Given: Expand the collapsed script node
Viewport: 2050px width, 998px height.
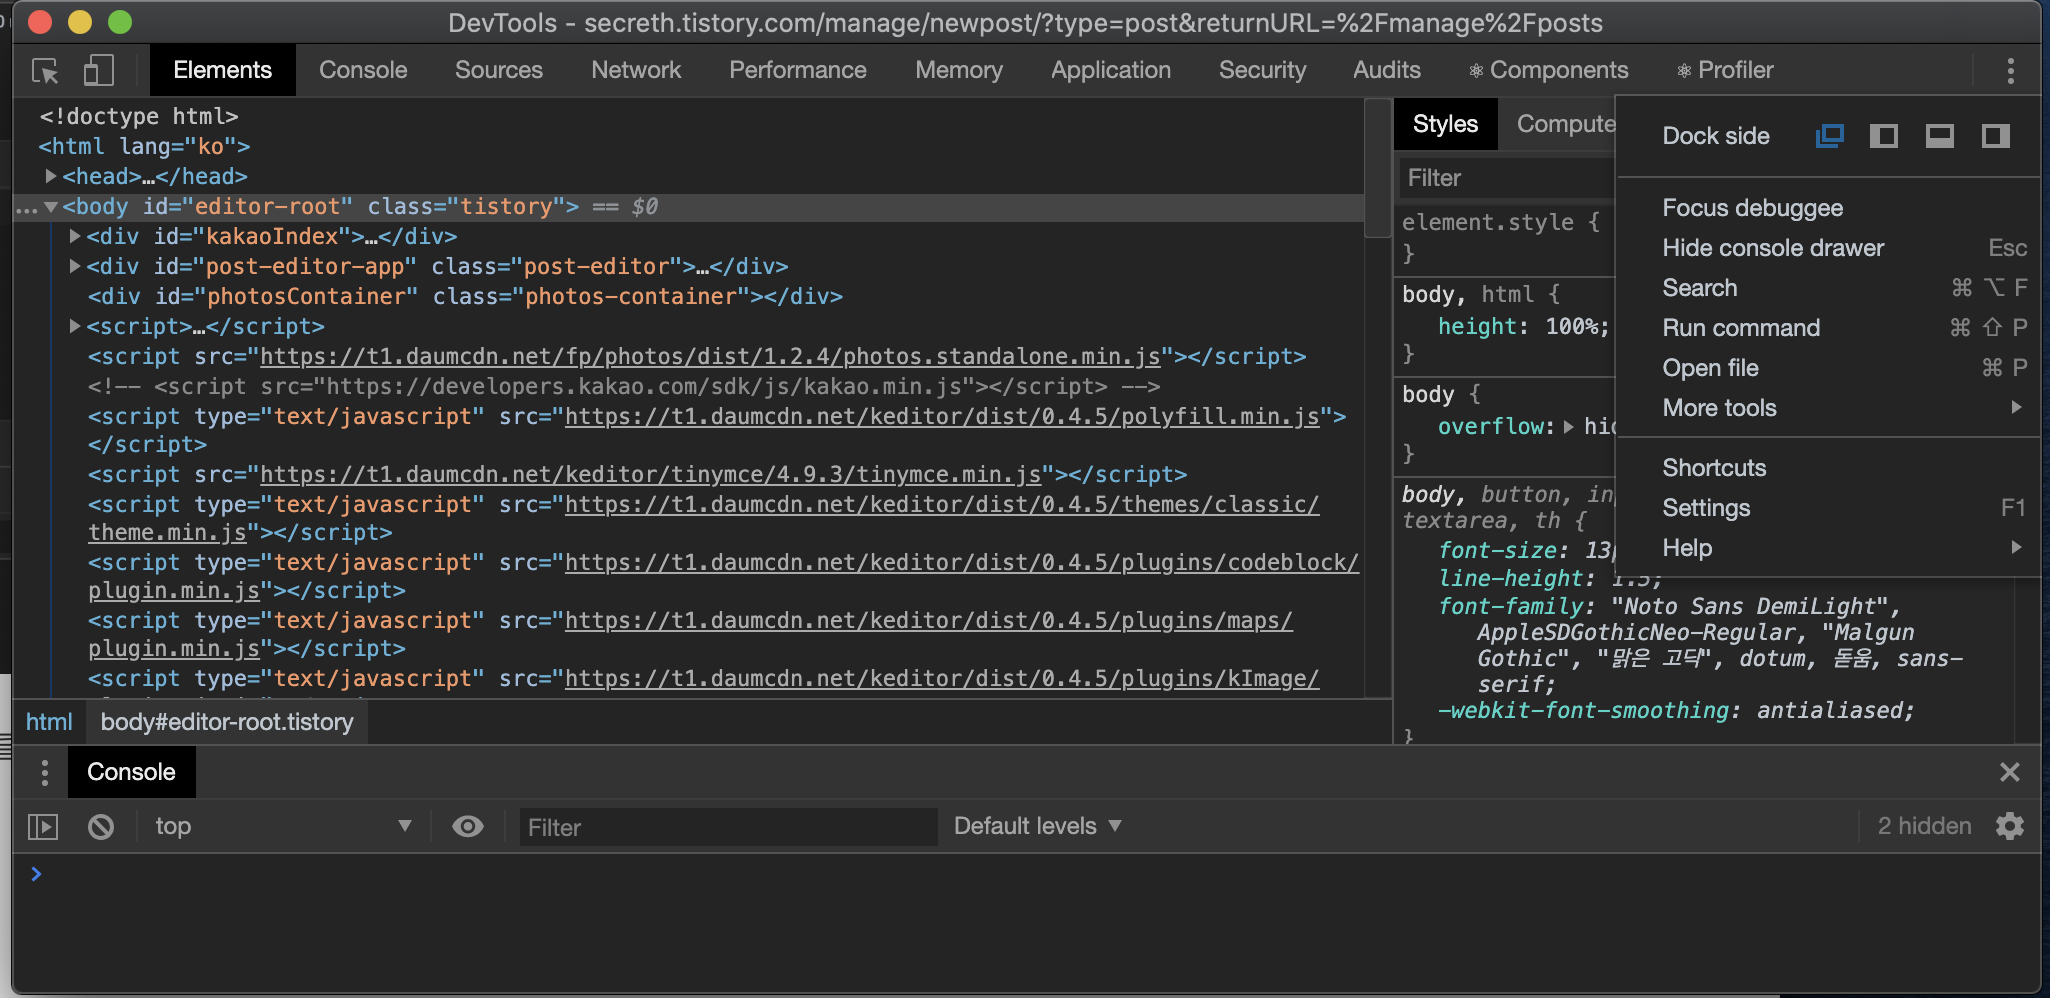Looking at the screenshot, I should (74, 326).
